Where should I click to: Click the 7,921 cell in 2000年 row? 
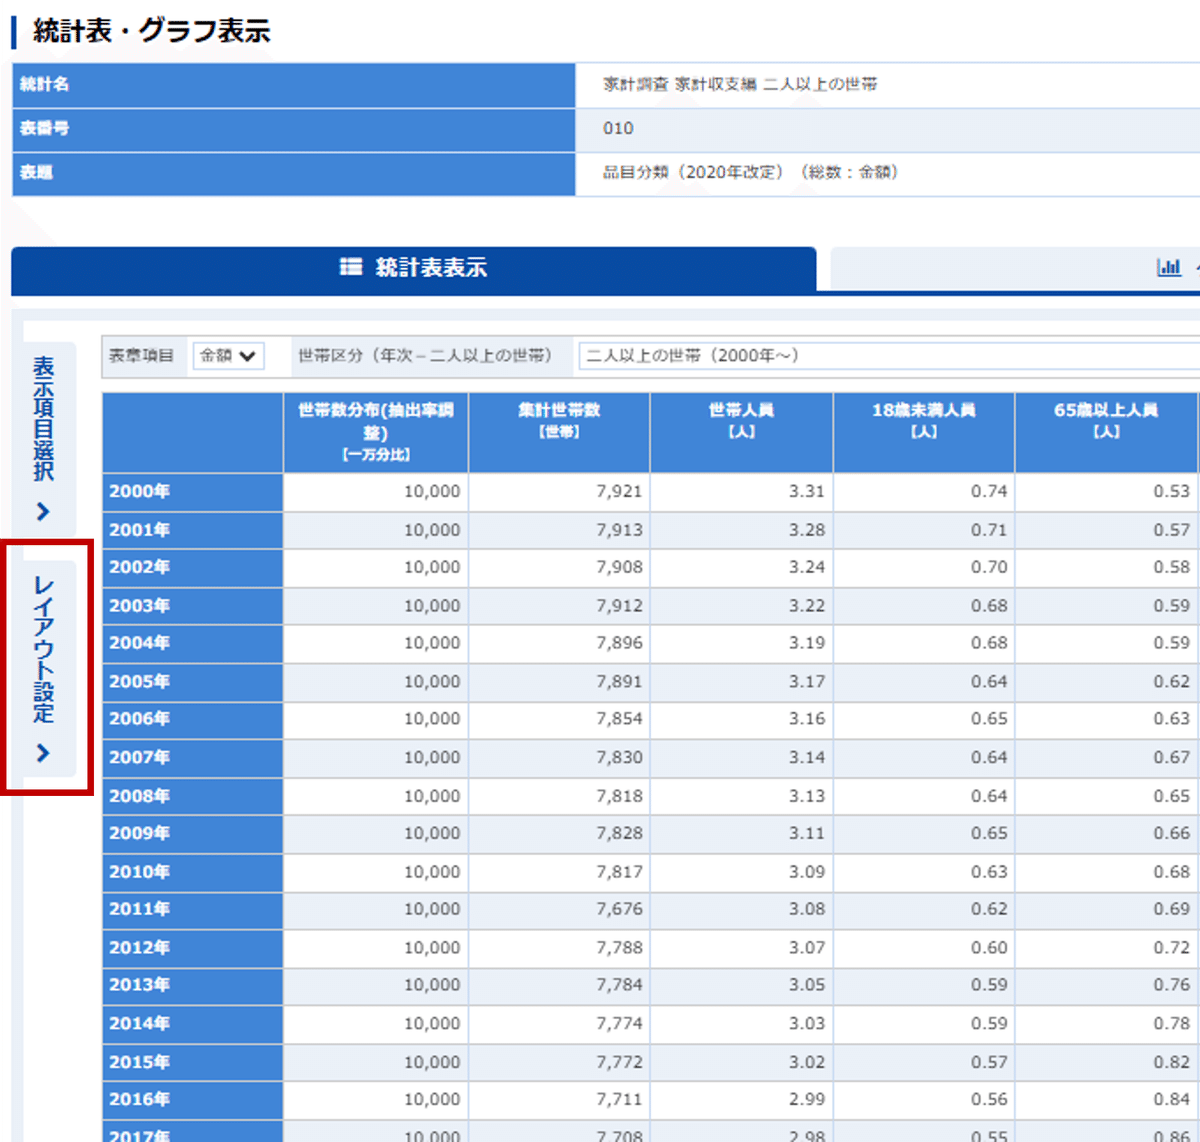559,492
